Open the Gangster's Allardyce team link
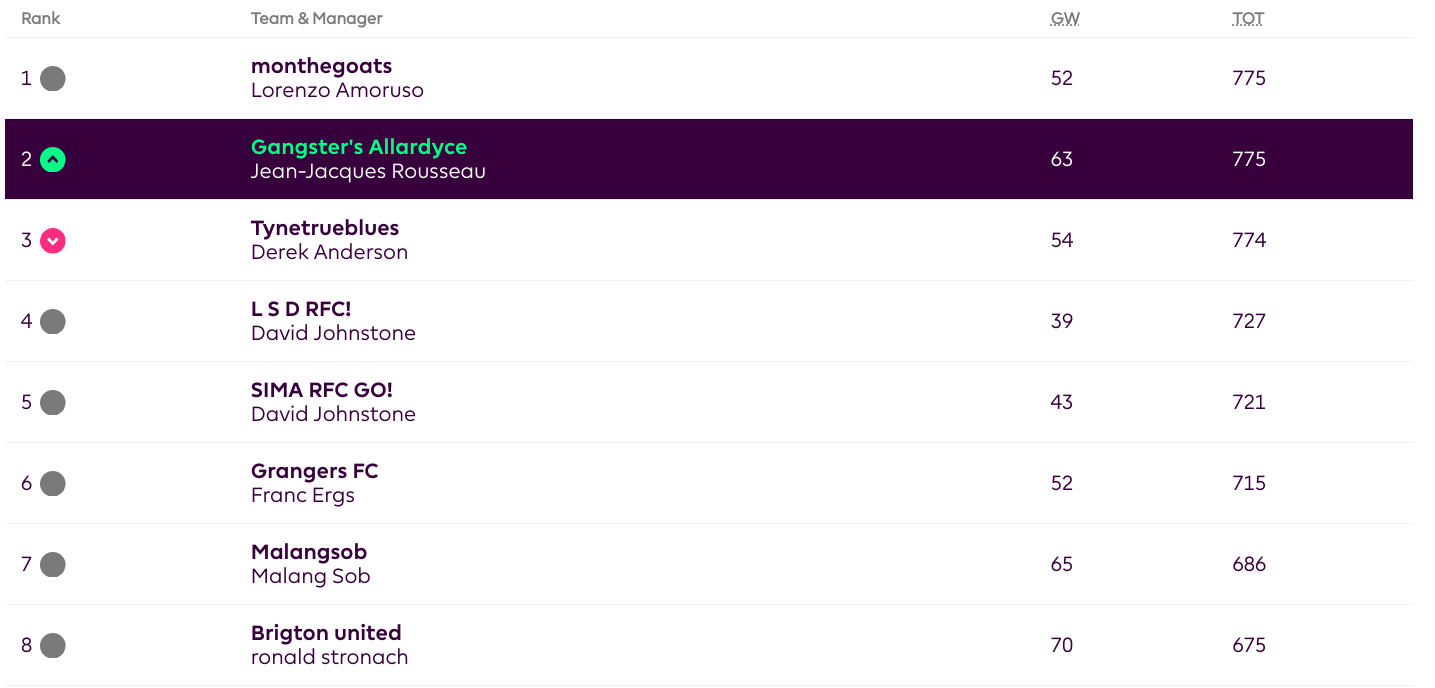This screenshot has width=1435, height=688. [359, 147]
